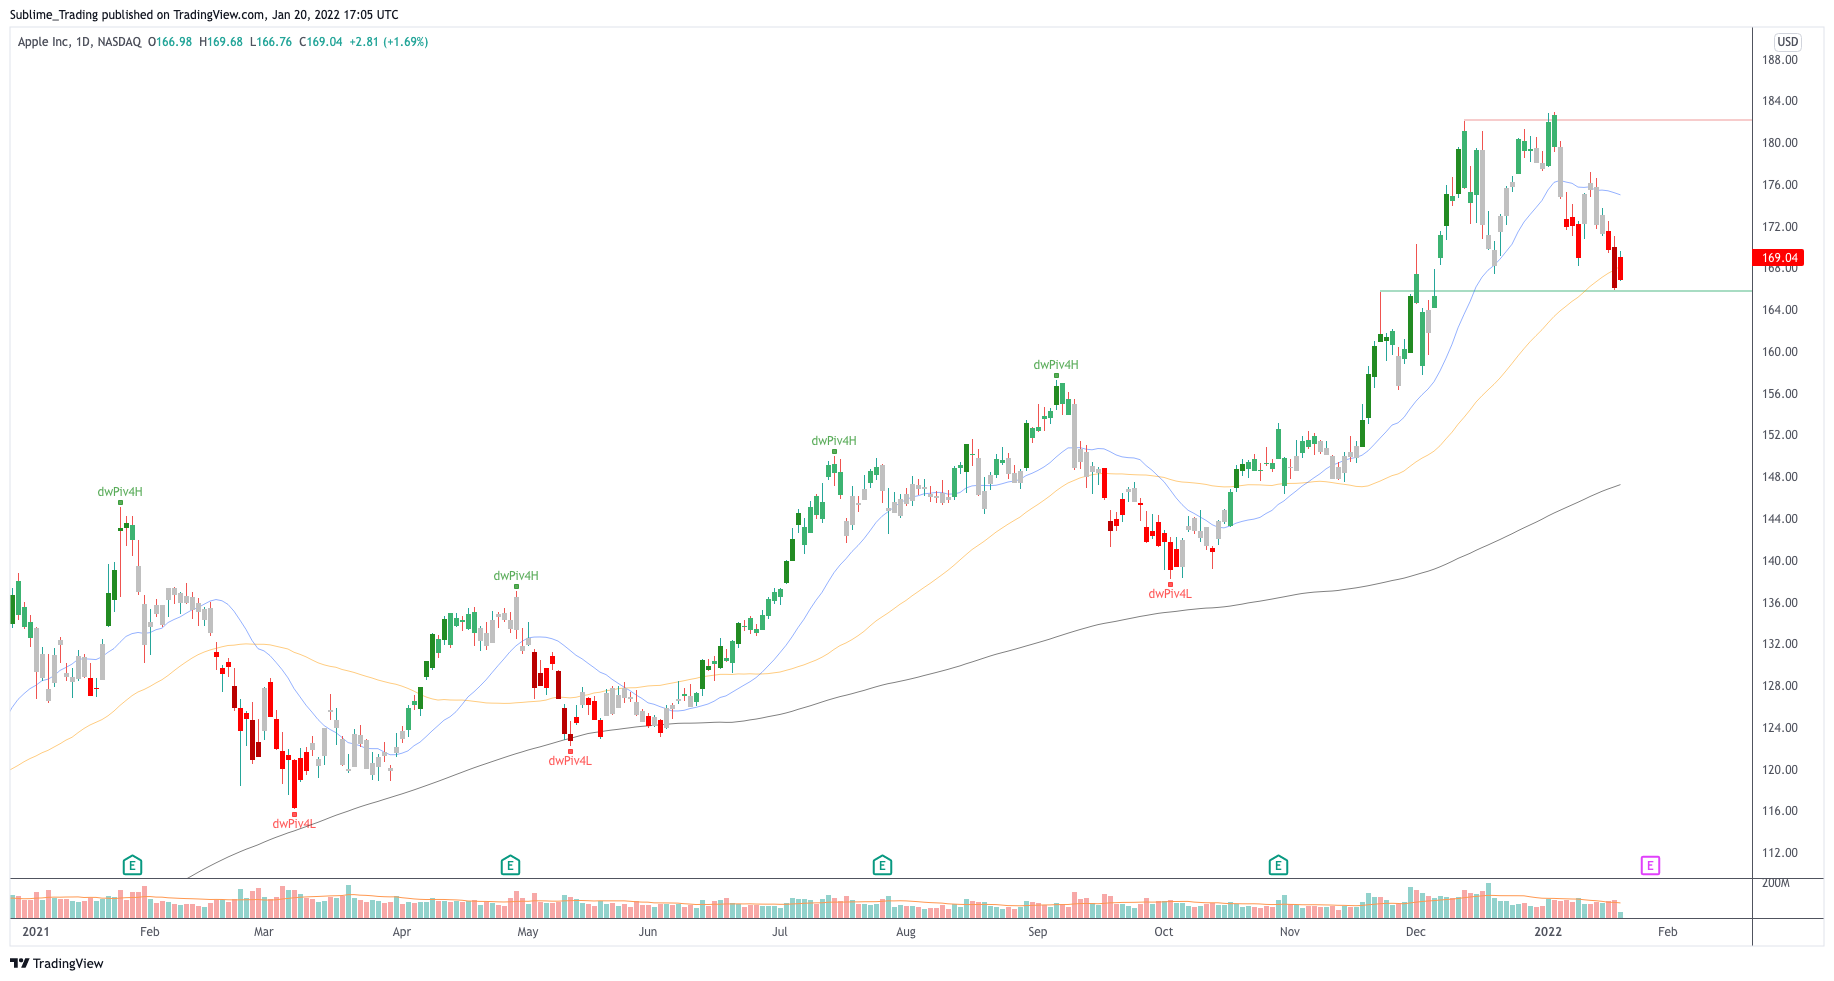Click the low value L166.76
Image resolution: width=1834 pixels, height=981 pixels.
pyautogui.click(x=271, y=42)
